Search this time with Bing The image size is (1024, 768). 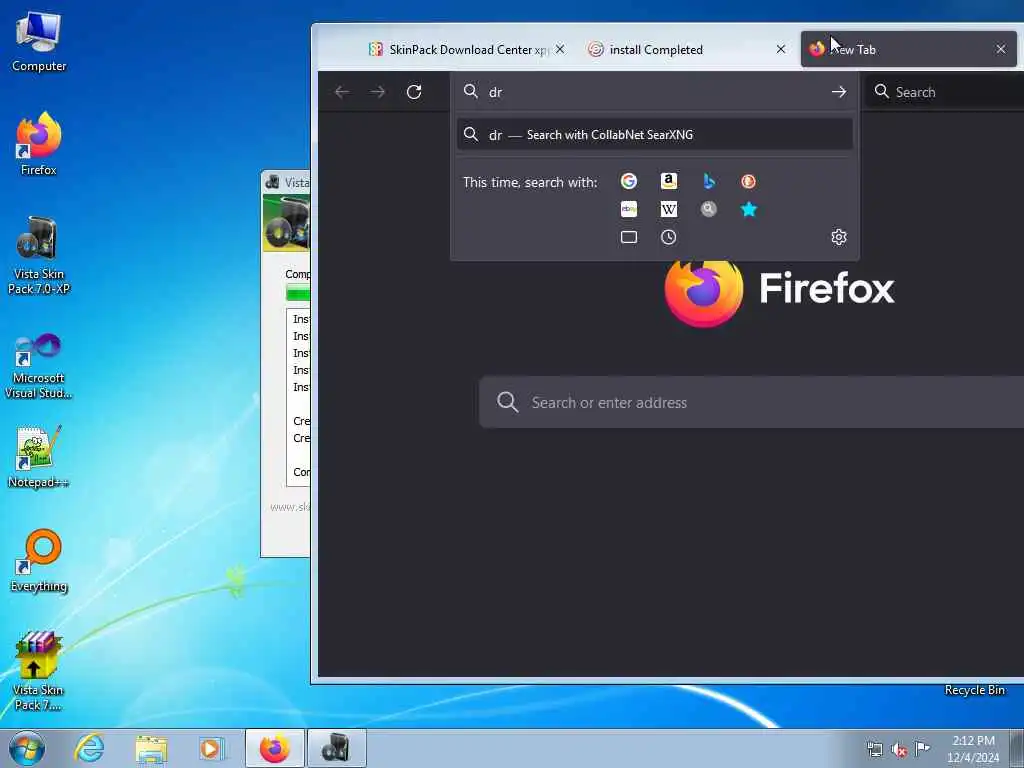[x=709, y=181]
